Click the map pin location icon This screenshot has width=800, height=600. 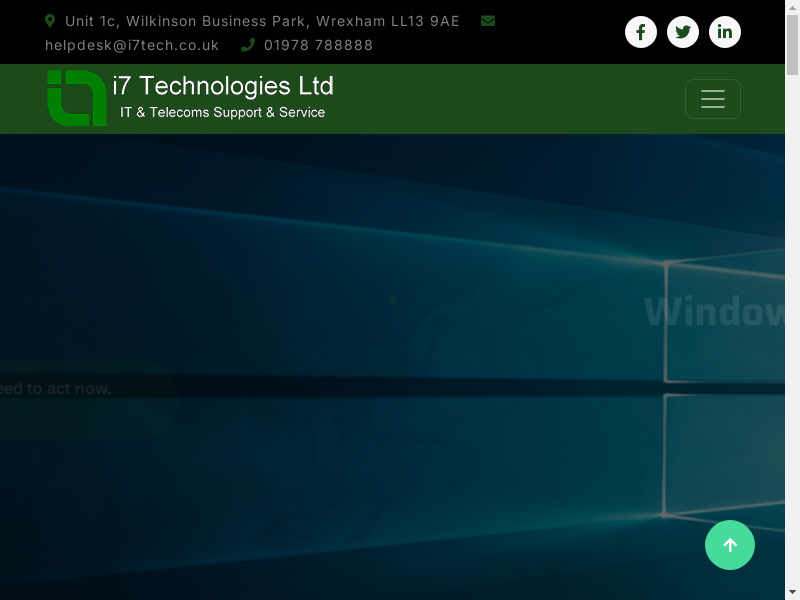[50, 21]
